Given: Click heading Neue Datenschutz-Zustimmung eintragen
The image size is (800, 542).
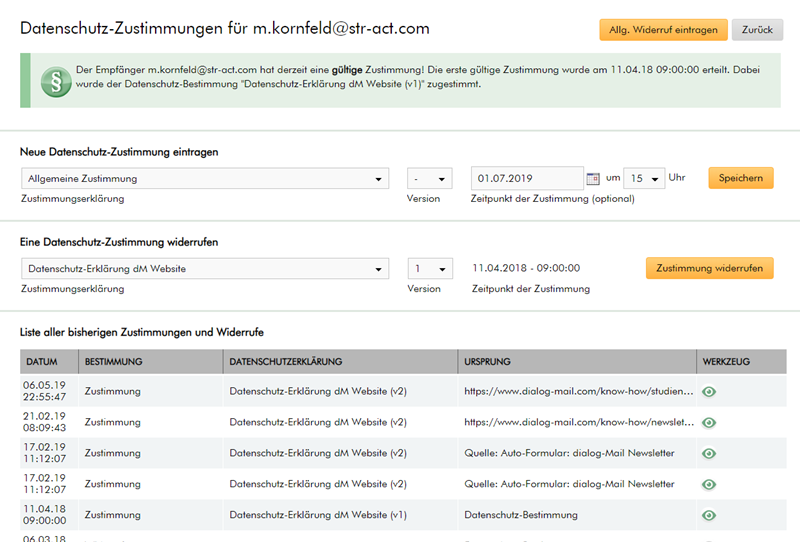Looking at the screenshot, I should 119,152.
